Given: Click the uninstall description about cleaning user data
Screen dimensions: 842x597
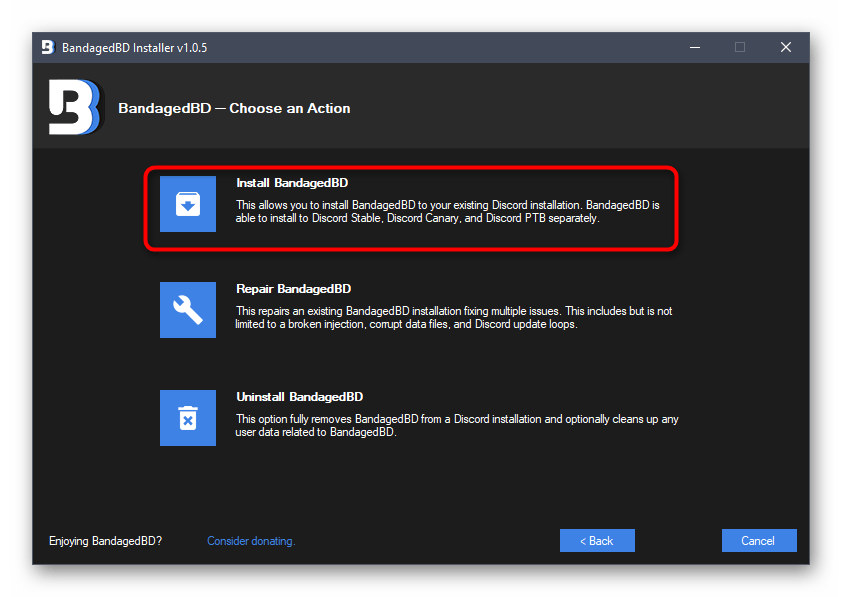Looking at the screenshot, I should [x=457, y=425].
